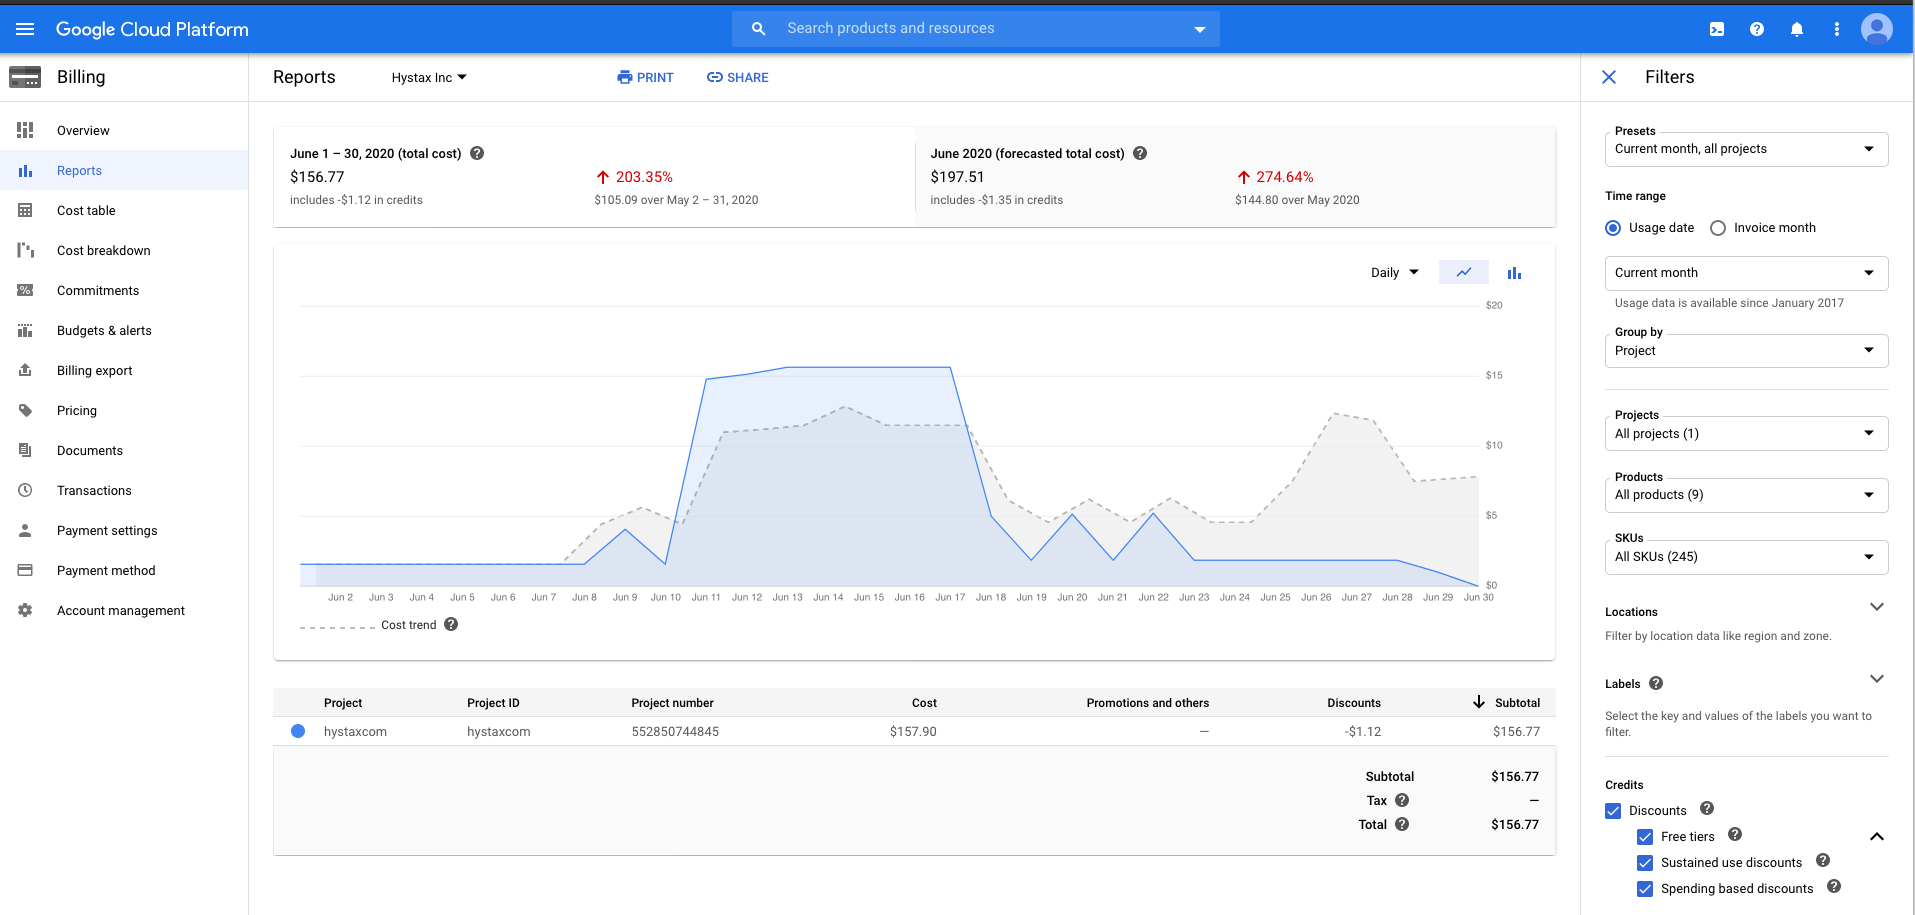
Task: Click hystaxcom blue color dot
Action: [298, 731]
